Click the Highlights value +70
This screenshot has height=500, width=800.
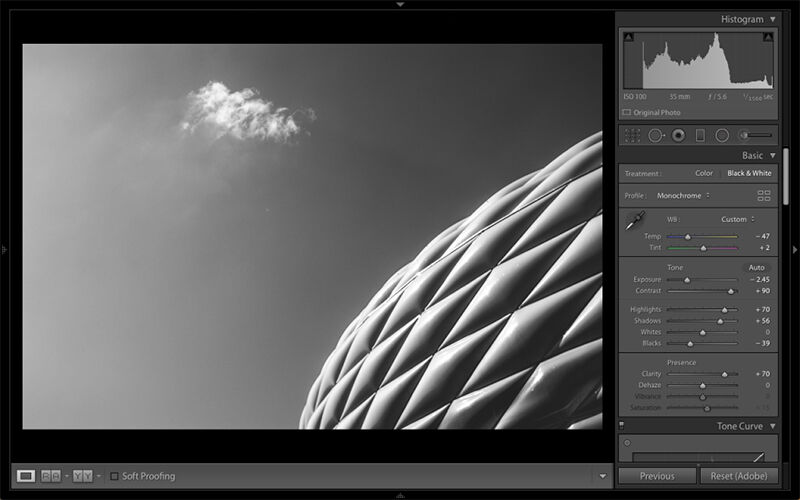click(x=763, y=309)
